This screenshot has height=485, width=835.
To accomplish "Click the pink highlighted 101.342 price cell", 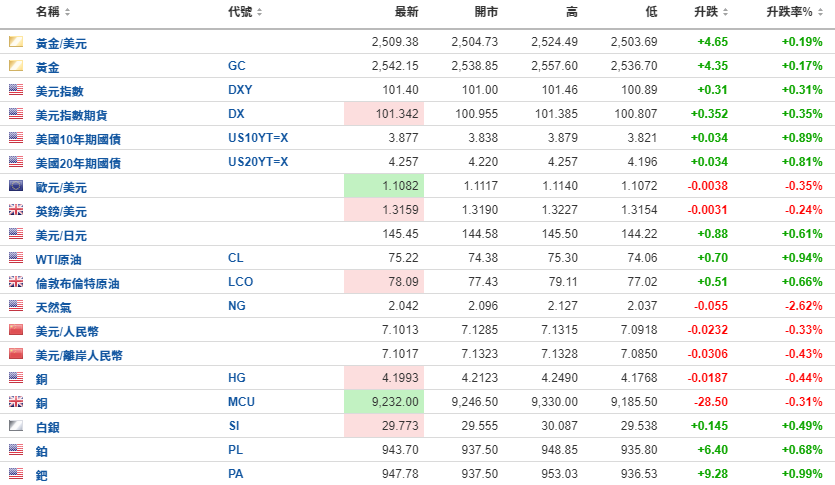I will (x=383, y=114).
